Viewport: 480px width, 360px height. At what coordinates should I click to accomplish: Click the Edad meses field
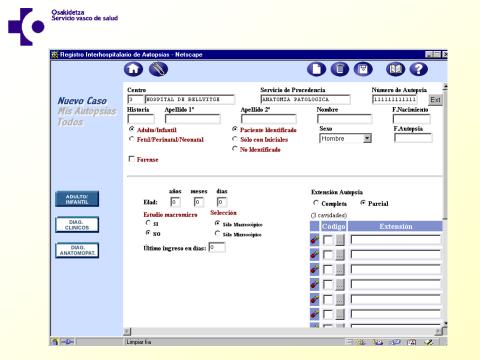tap(199, 202)
